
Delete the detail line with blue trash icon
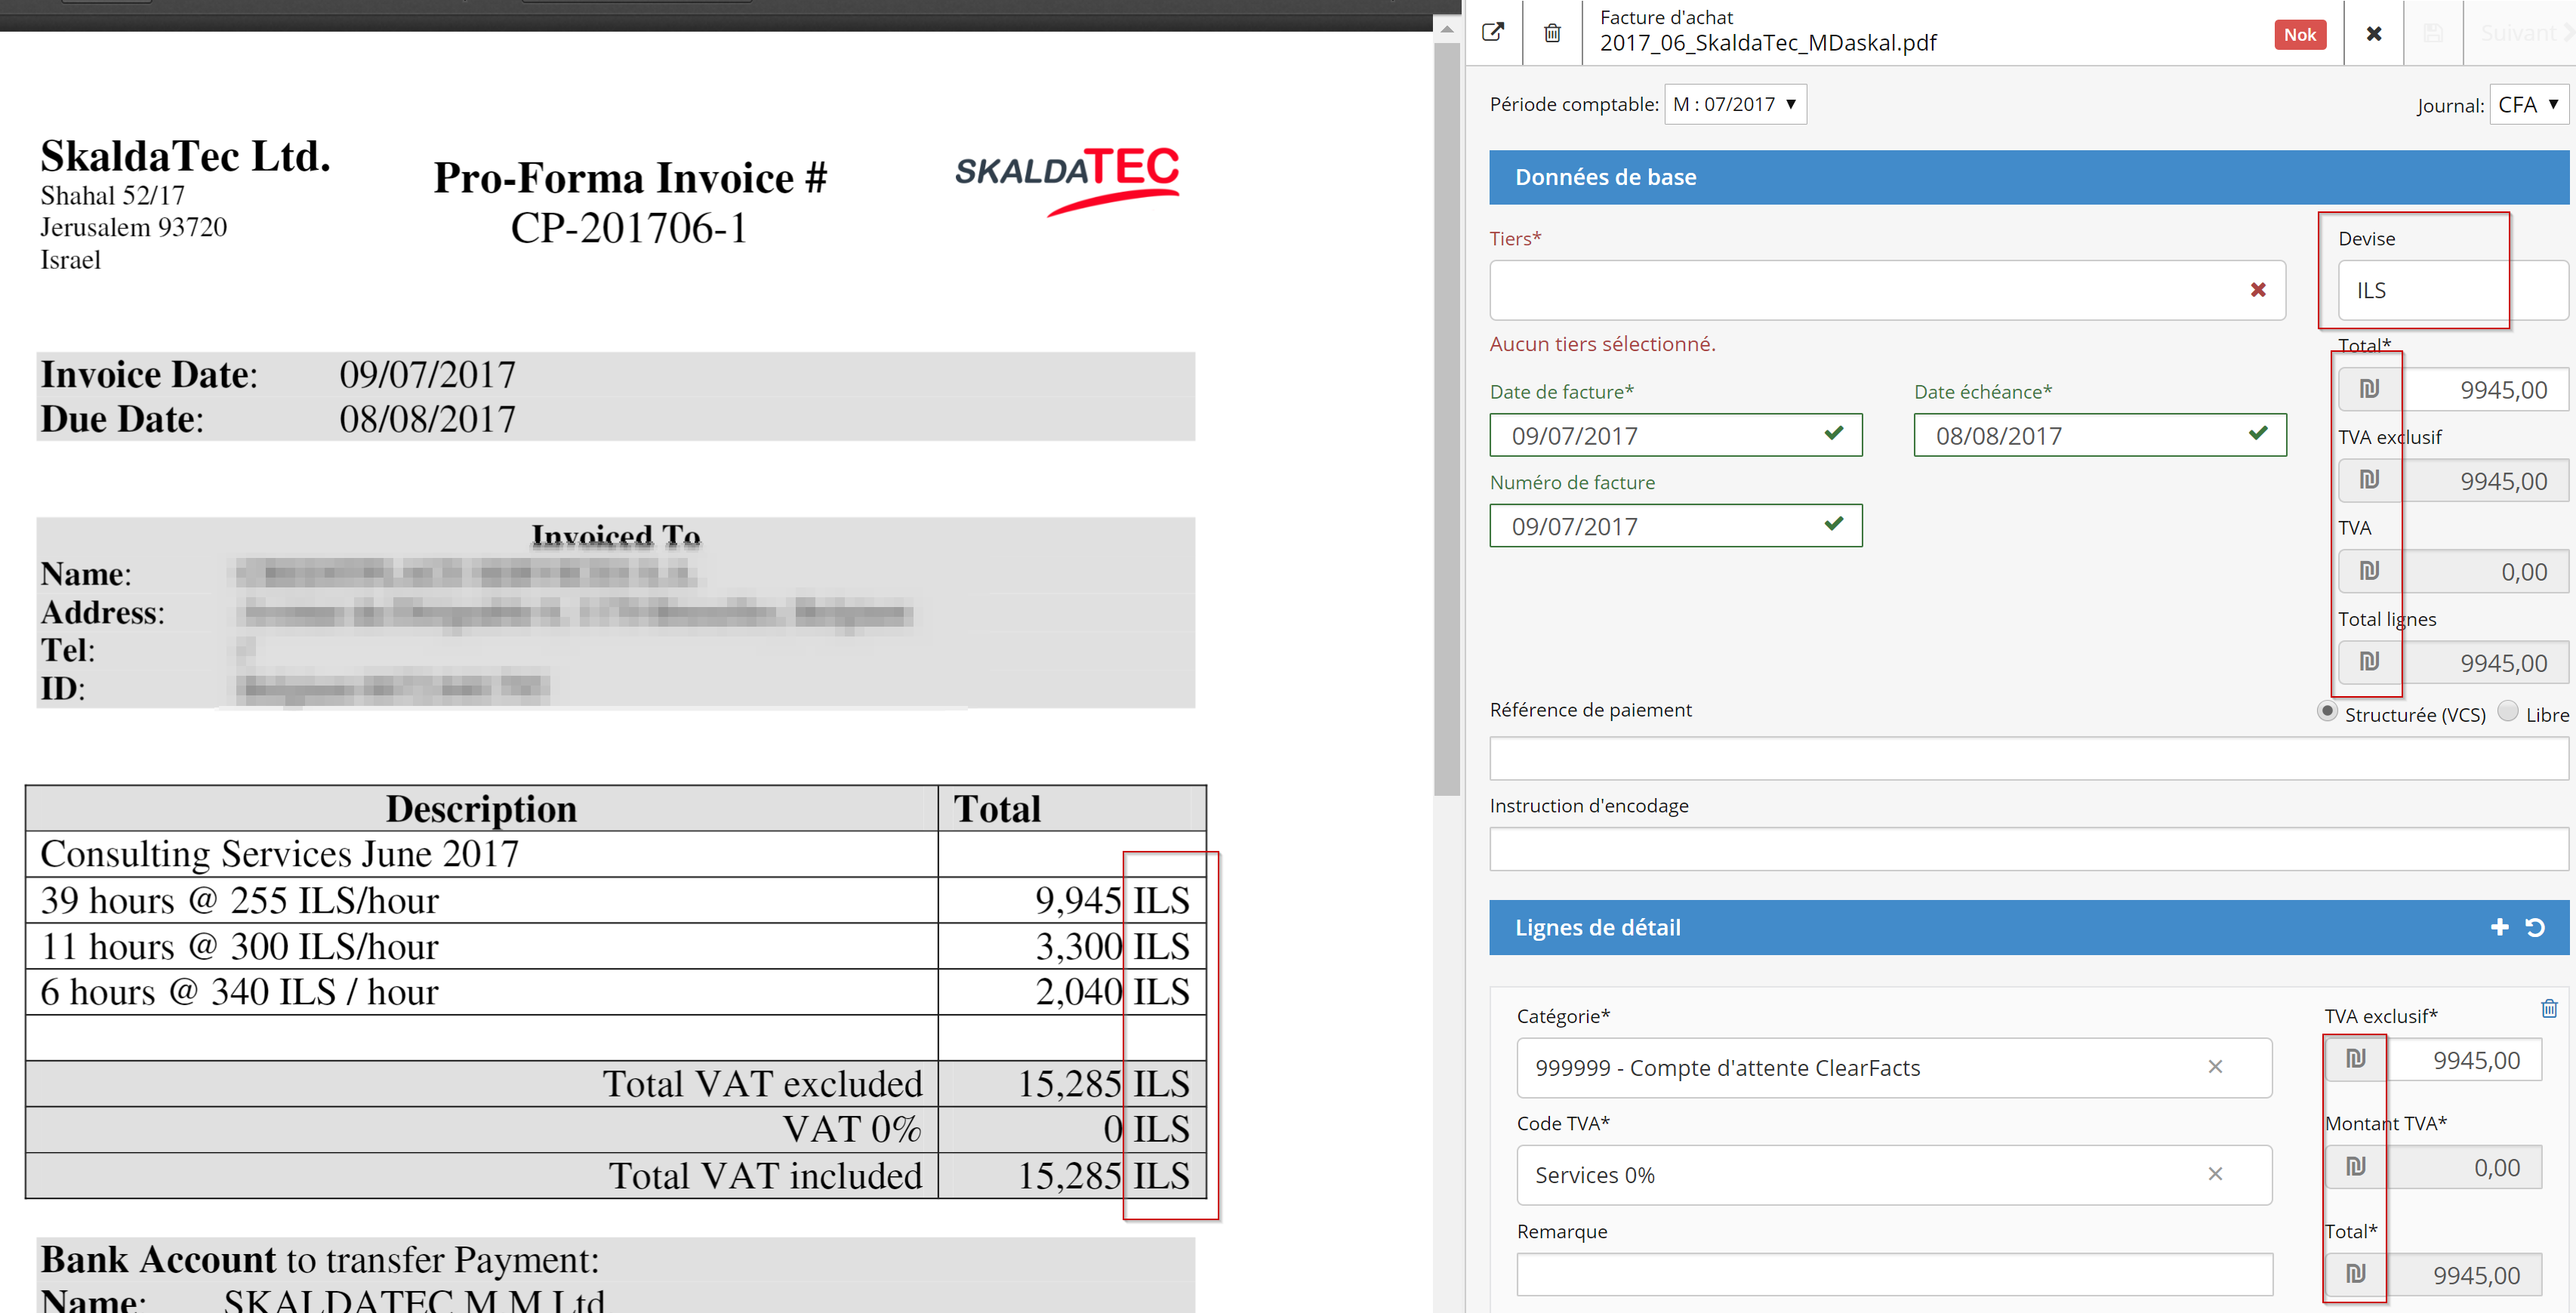(x=2549, y=1008)
